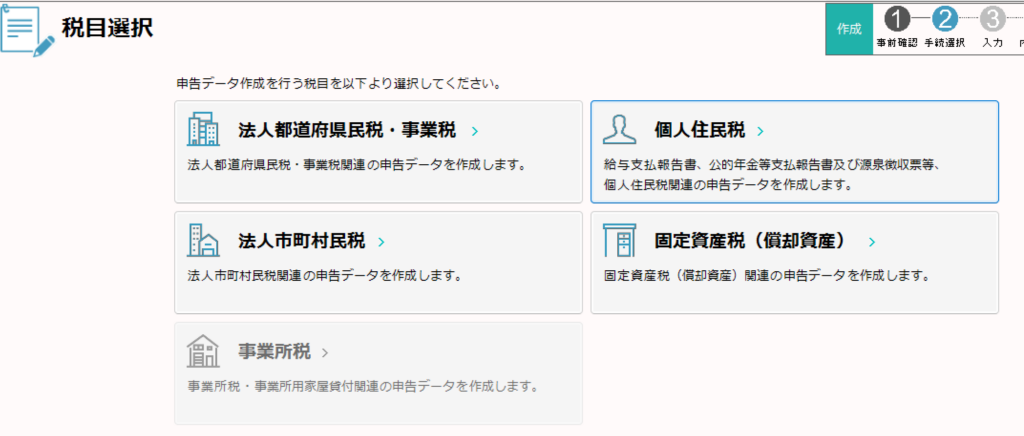The height and width of the screenshot is (436, 1024).
Task: Expand chevron next to 固定資産税（償却資産）
Action: pyautogui.click(x=872, y=242)
